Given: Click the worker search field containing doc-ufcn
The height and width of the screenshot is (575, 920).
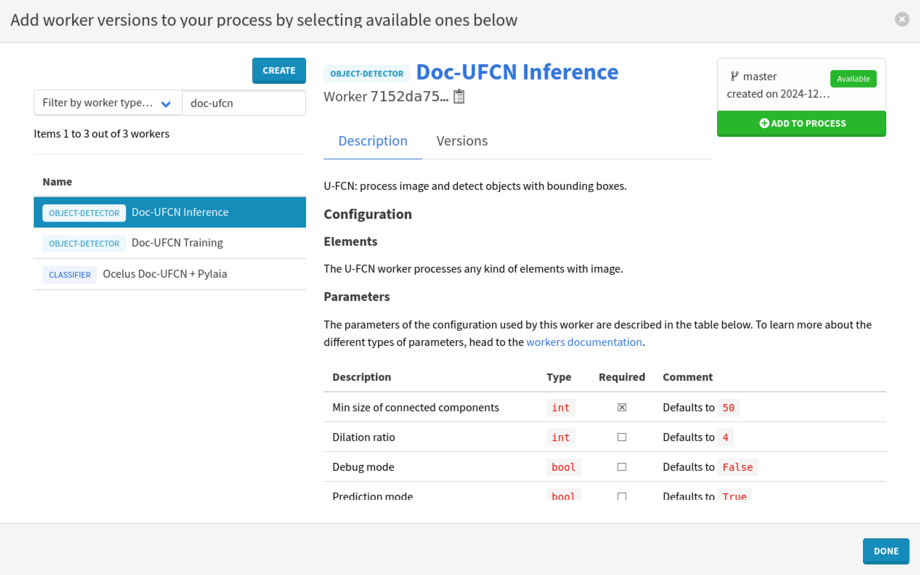Looking at the screenshot, I should coord(244,103).
